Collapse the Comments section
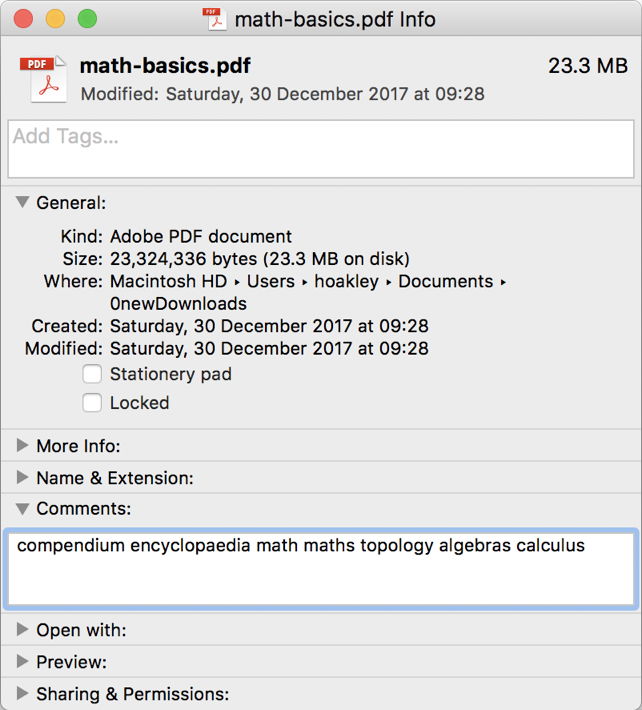The width and height of the screenshot is (642, 710). [x=22, y=509]
